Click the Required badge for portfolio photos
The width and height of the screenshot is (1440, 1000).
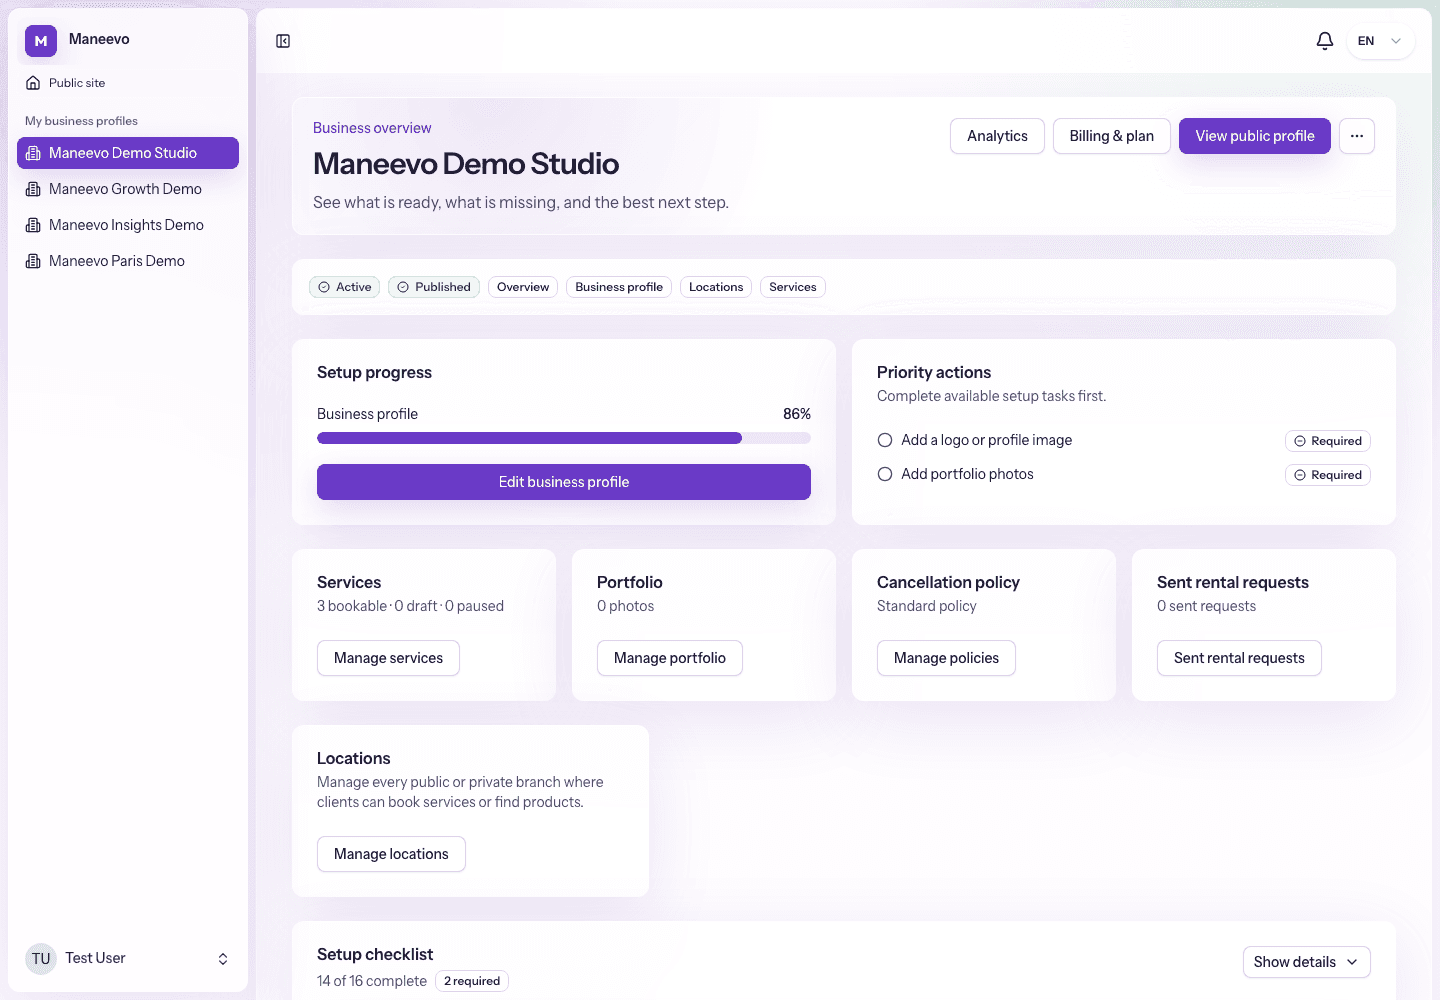[1328, 475]
